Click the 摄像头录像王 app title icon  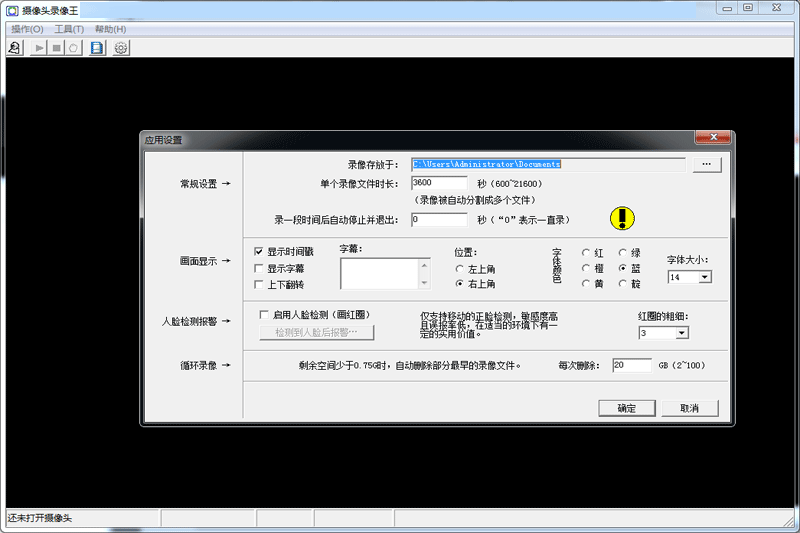(x=11, y=10)
